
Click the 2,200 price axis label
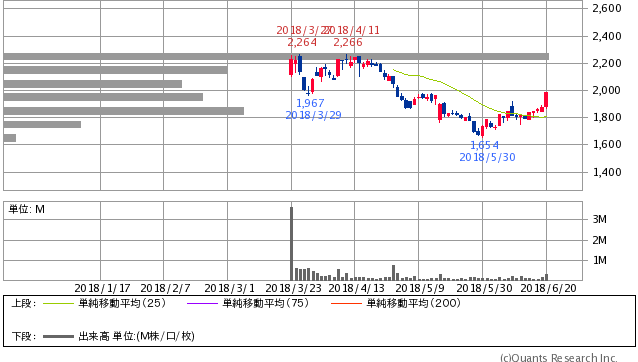coord(607,63)
